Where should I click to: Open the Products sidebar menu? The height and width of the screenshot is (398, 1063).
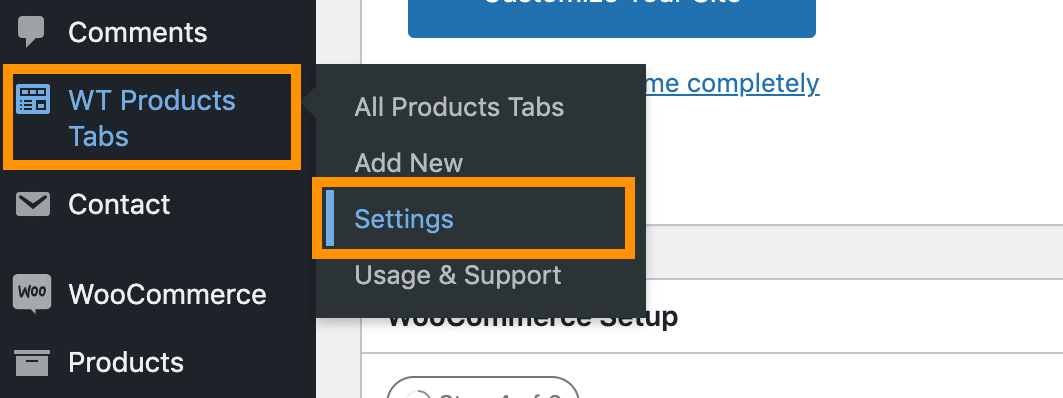click(126, 363)
